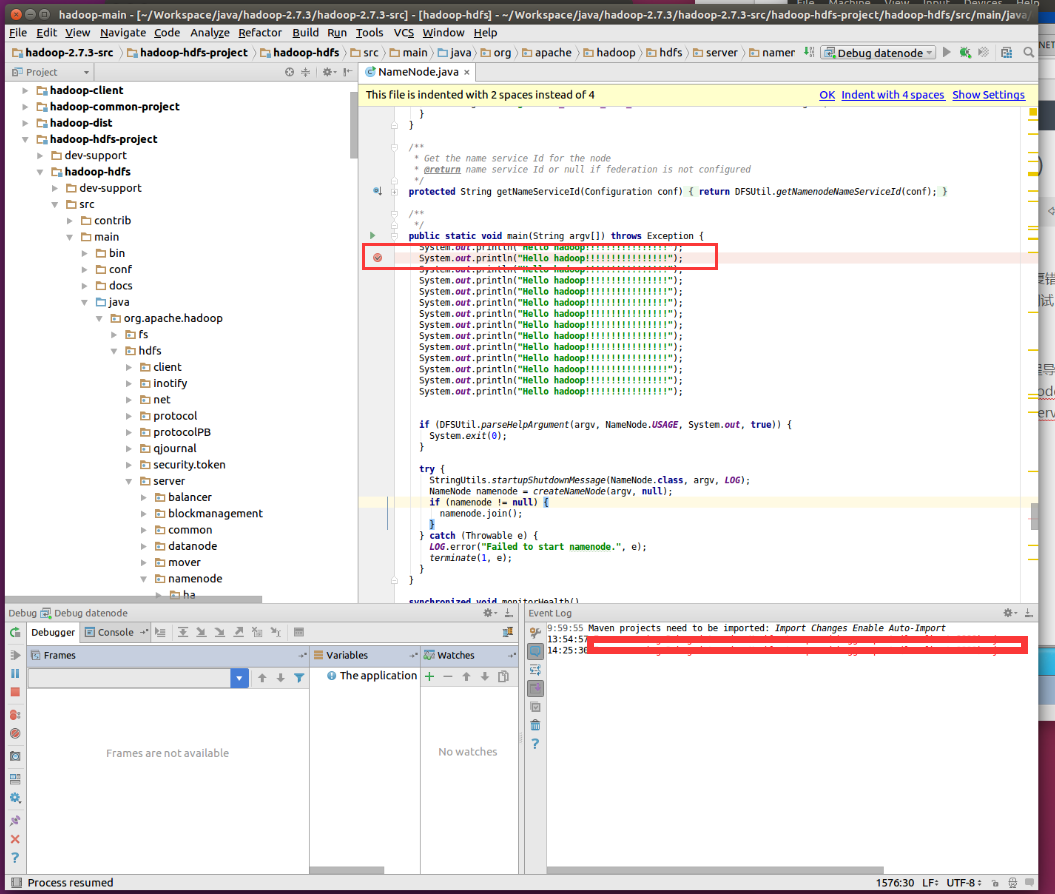Collapse the org.apache.hadoop package
The width and height of the screenshot is (1055, 894).
(99, 318)
